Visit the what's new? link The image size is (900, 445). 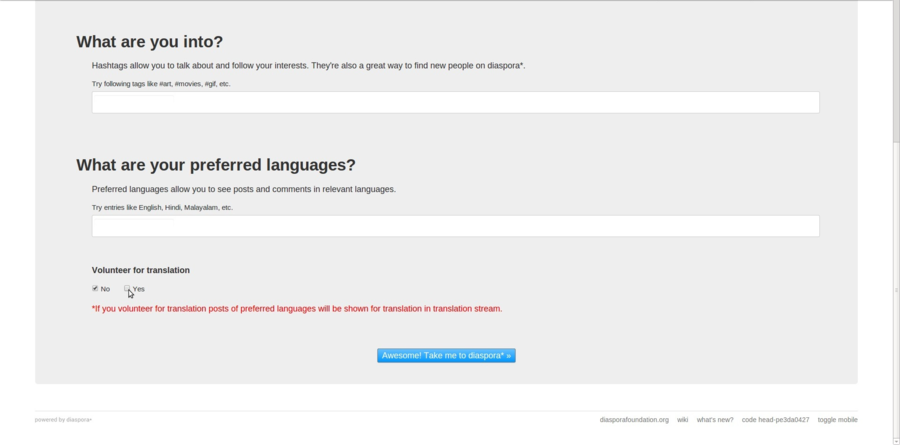click(715, 420)
